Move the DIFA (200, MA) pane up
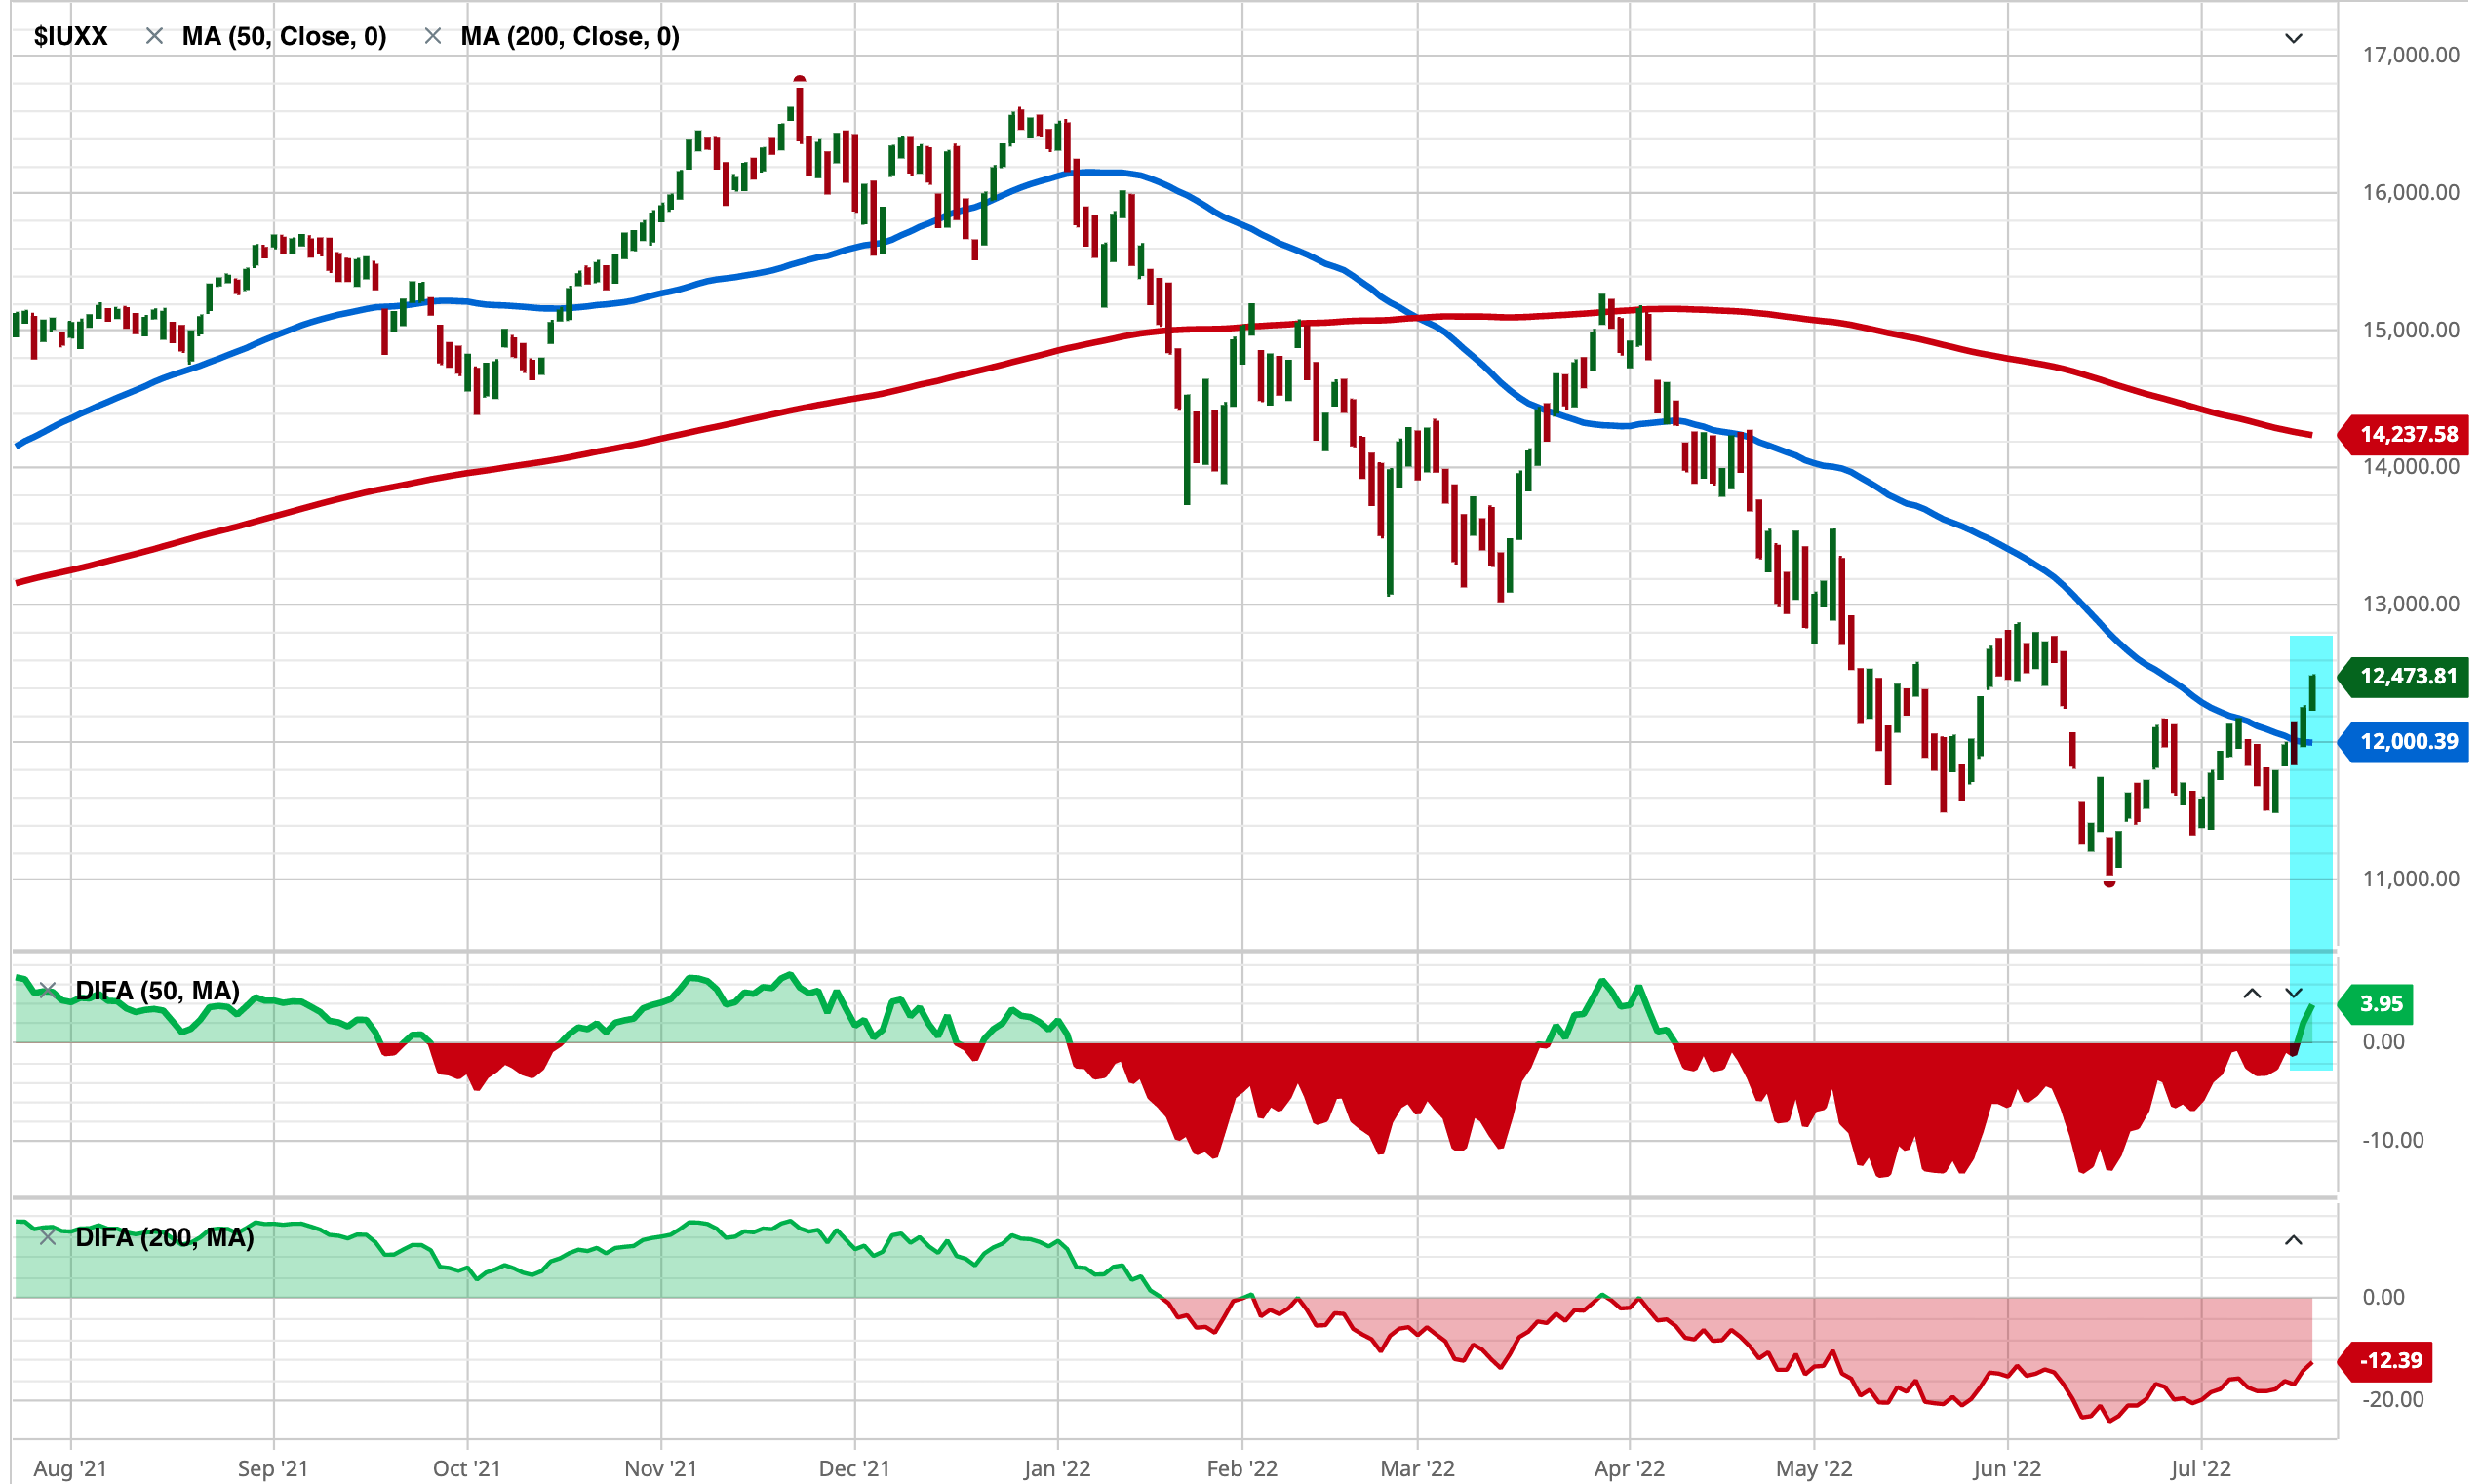This screenshot has height=1484, width=2481. [2293, 1240]
